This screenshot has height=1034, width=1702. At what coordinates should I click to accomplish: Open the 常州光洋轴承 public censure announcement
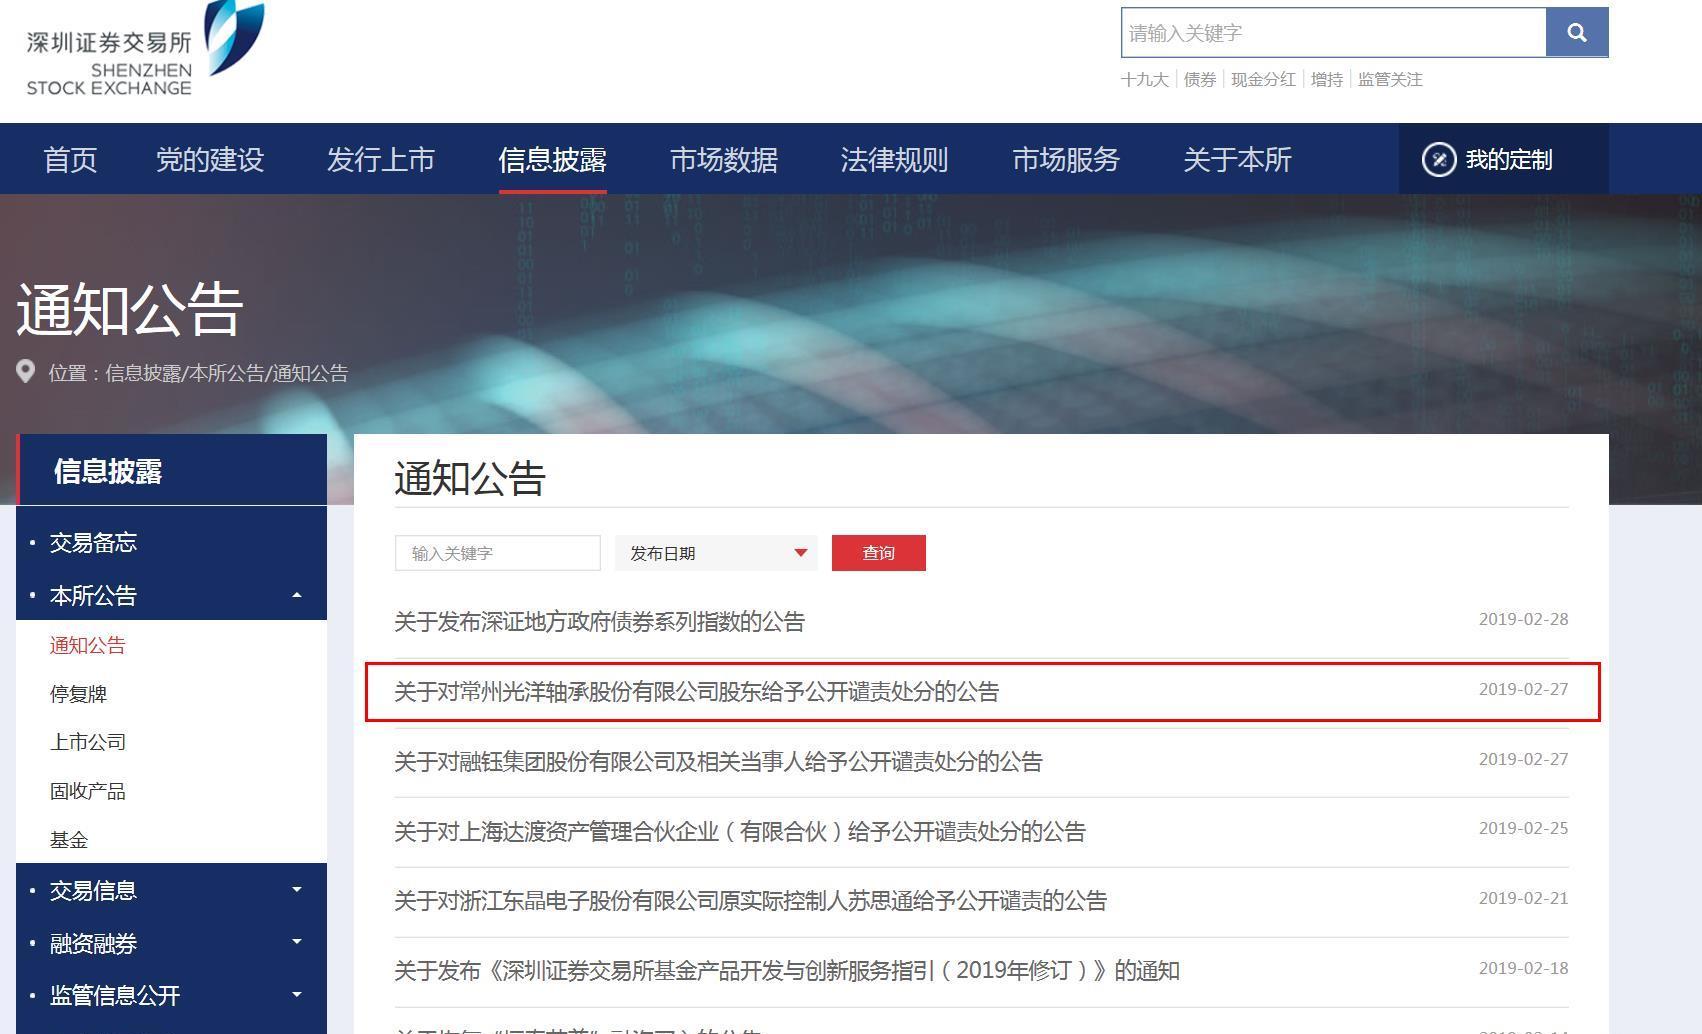point(696,692)
